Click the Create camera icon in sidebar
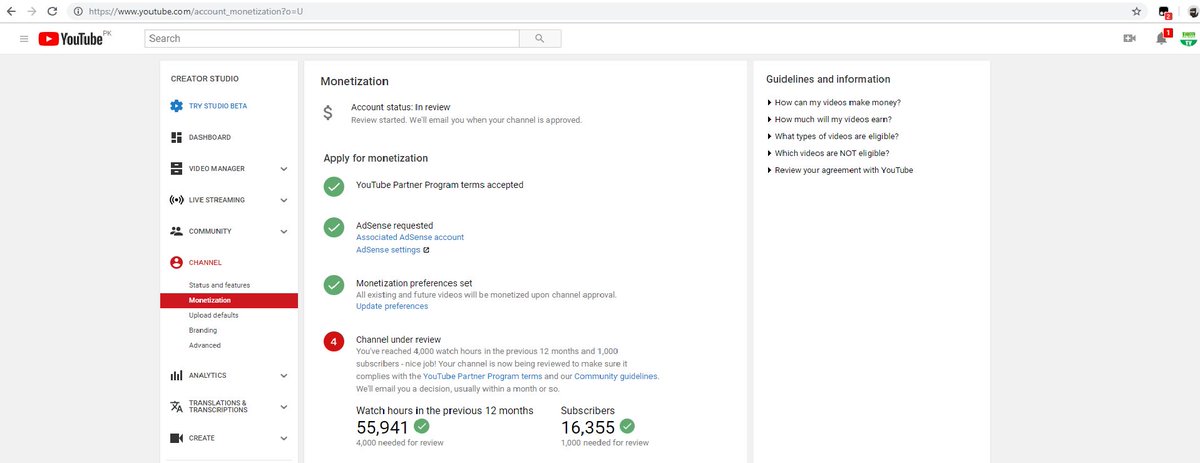This screenshot has width=1200, height=463. tap(176, 438)
